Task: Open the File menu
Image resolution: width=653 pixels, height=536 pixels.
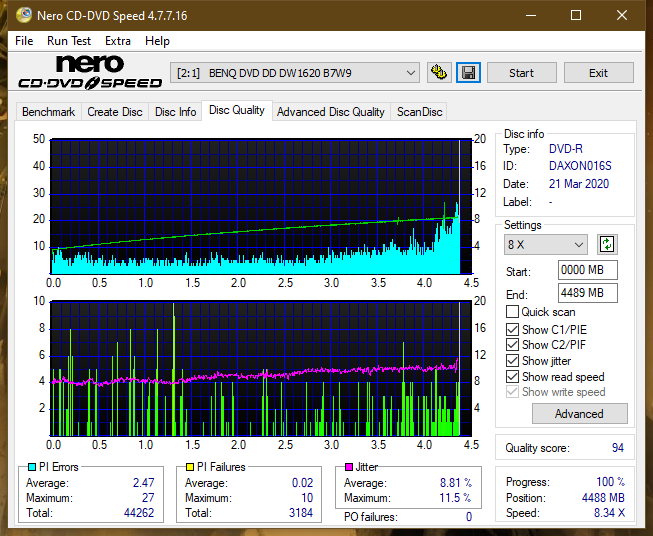Action: (x=24, y=41)
